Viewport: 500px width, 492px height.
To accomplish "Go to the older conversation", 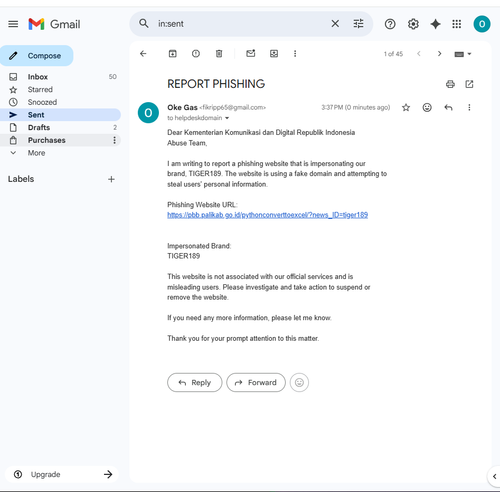I will pyautogui.click(x=439, y=54).
